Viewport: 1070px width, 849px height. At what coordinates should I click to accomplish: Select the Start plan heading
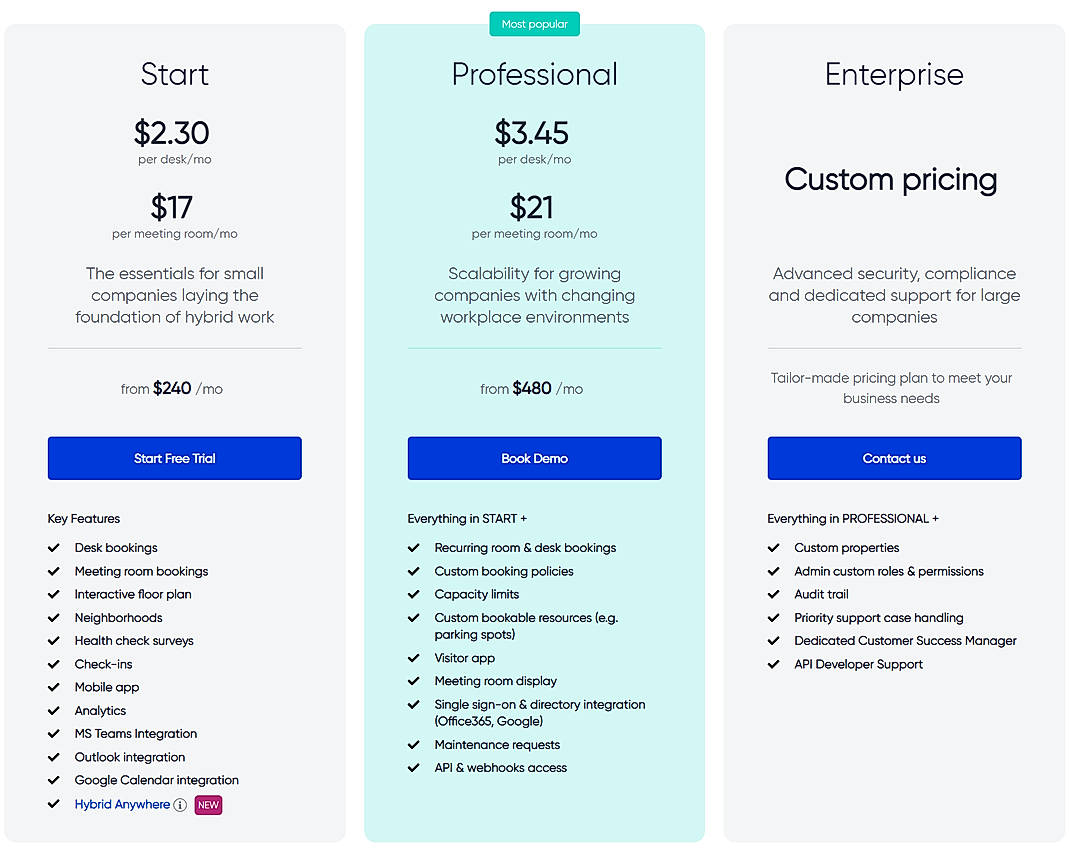(174, 74)
